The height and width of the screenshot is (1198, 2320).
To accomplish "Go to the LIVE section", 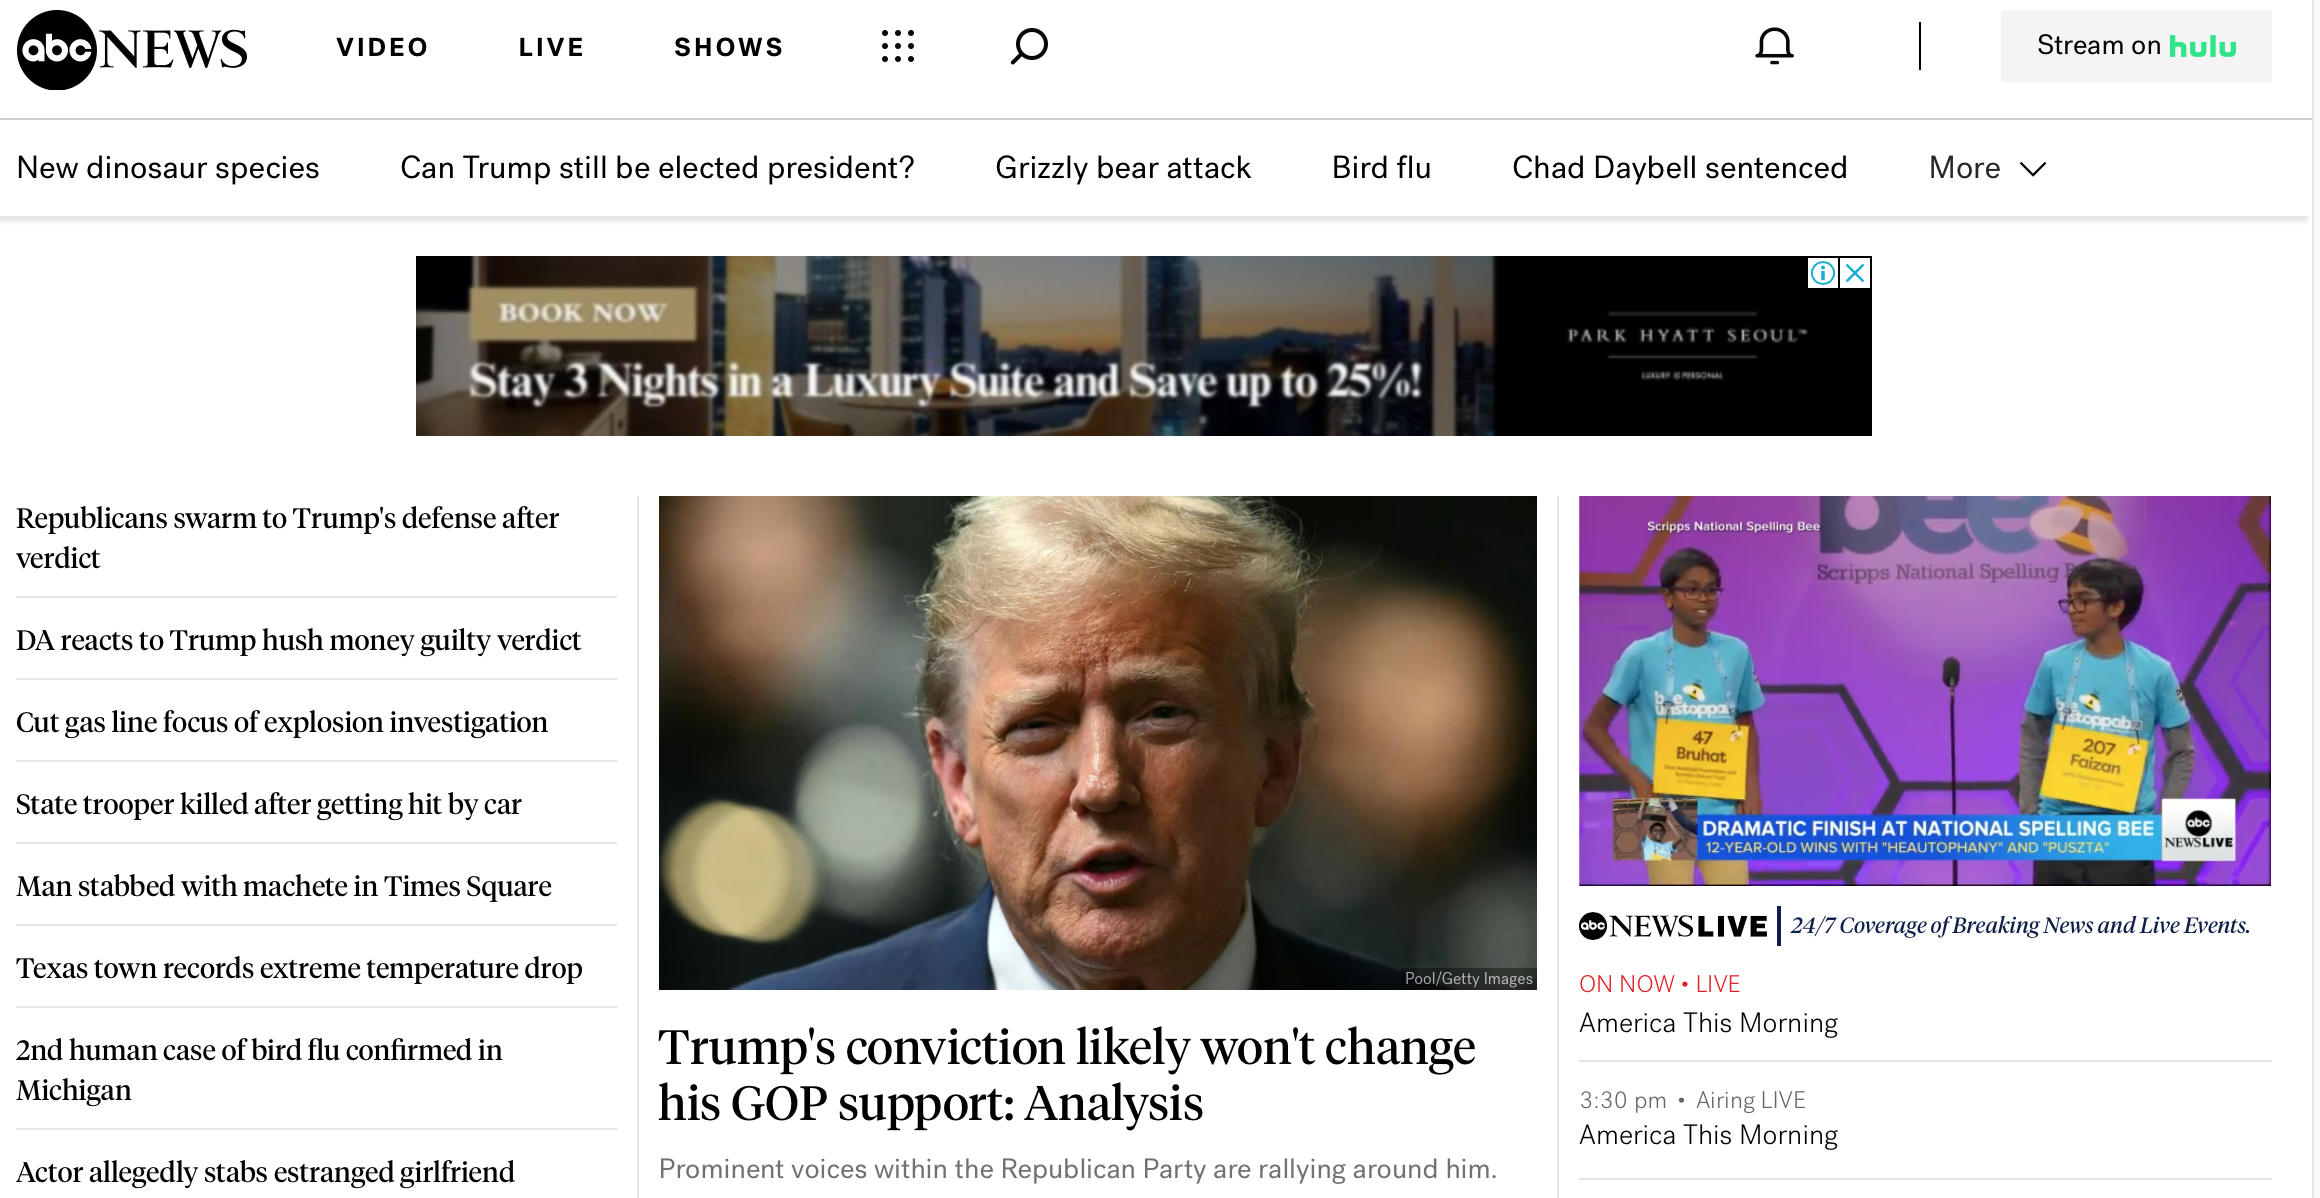I will tap(551, 47).
